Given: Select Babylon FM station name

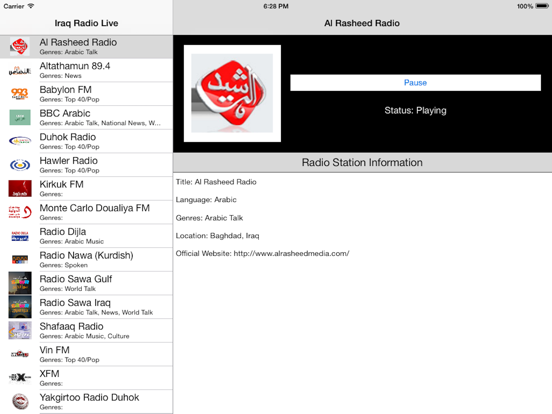Looking at the screenshot, I should [65, 89].
